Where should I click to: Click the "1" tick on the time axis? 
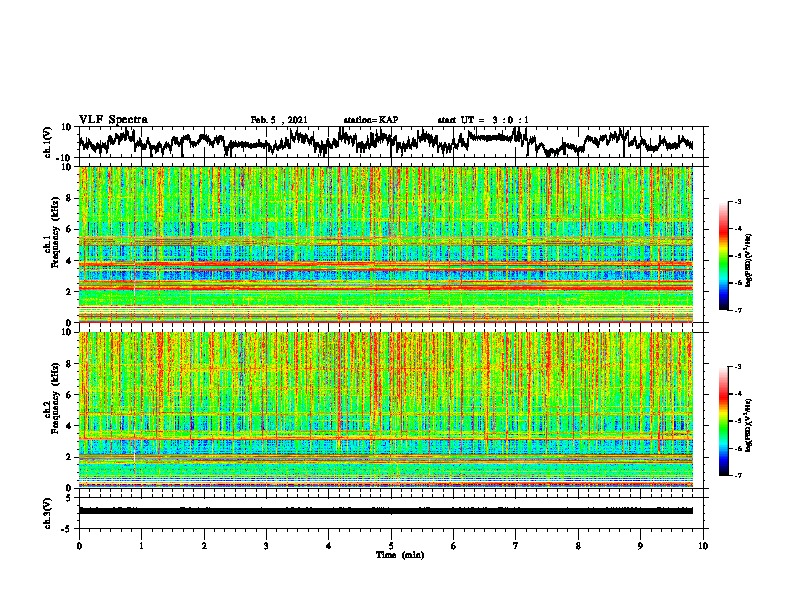click(141, 546)
